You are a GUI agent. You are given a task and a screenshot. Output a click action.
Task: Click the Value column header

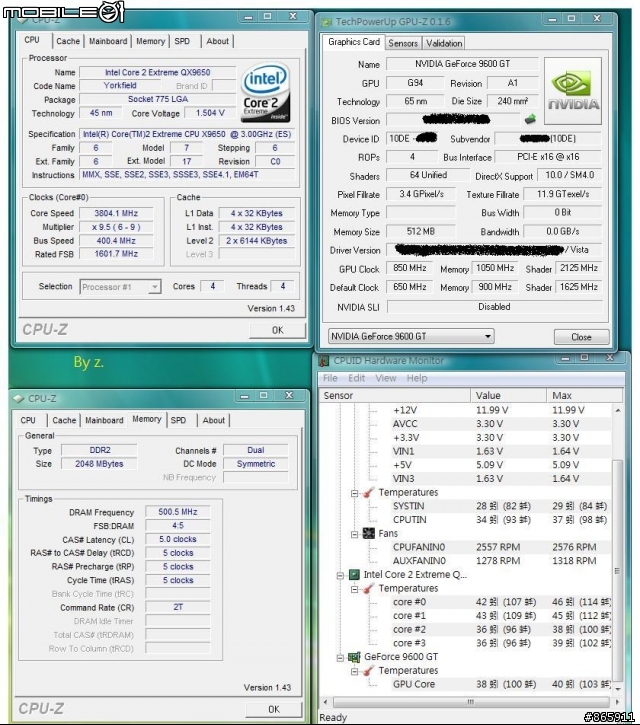click(509, 396)
